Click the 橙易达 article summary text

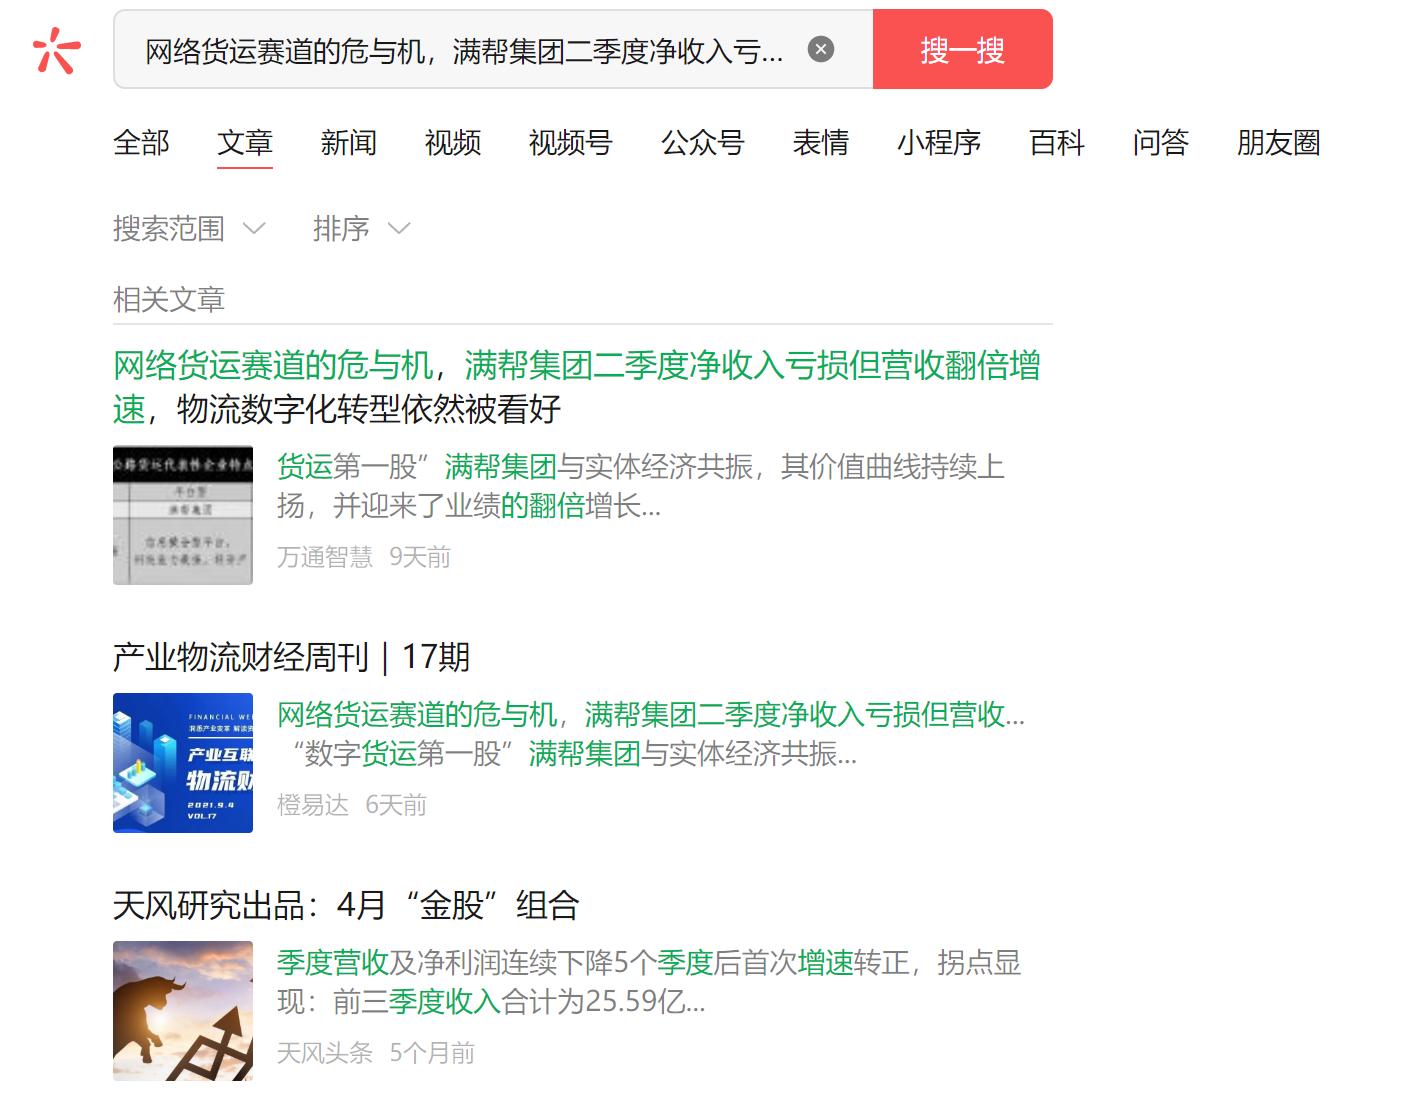point(651,734)
